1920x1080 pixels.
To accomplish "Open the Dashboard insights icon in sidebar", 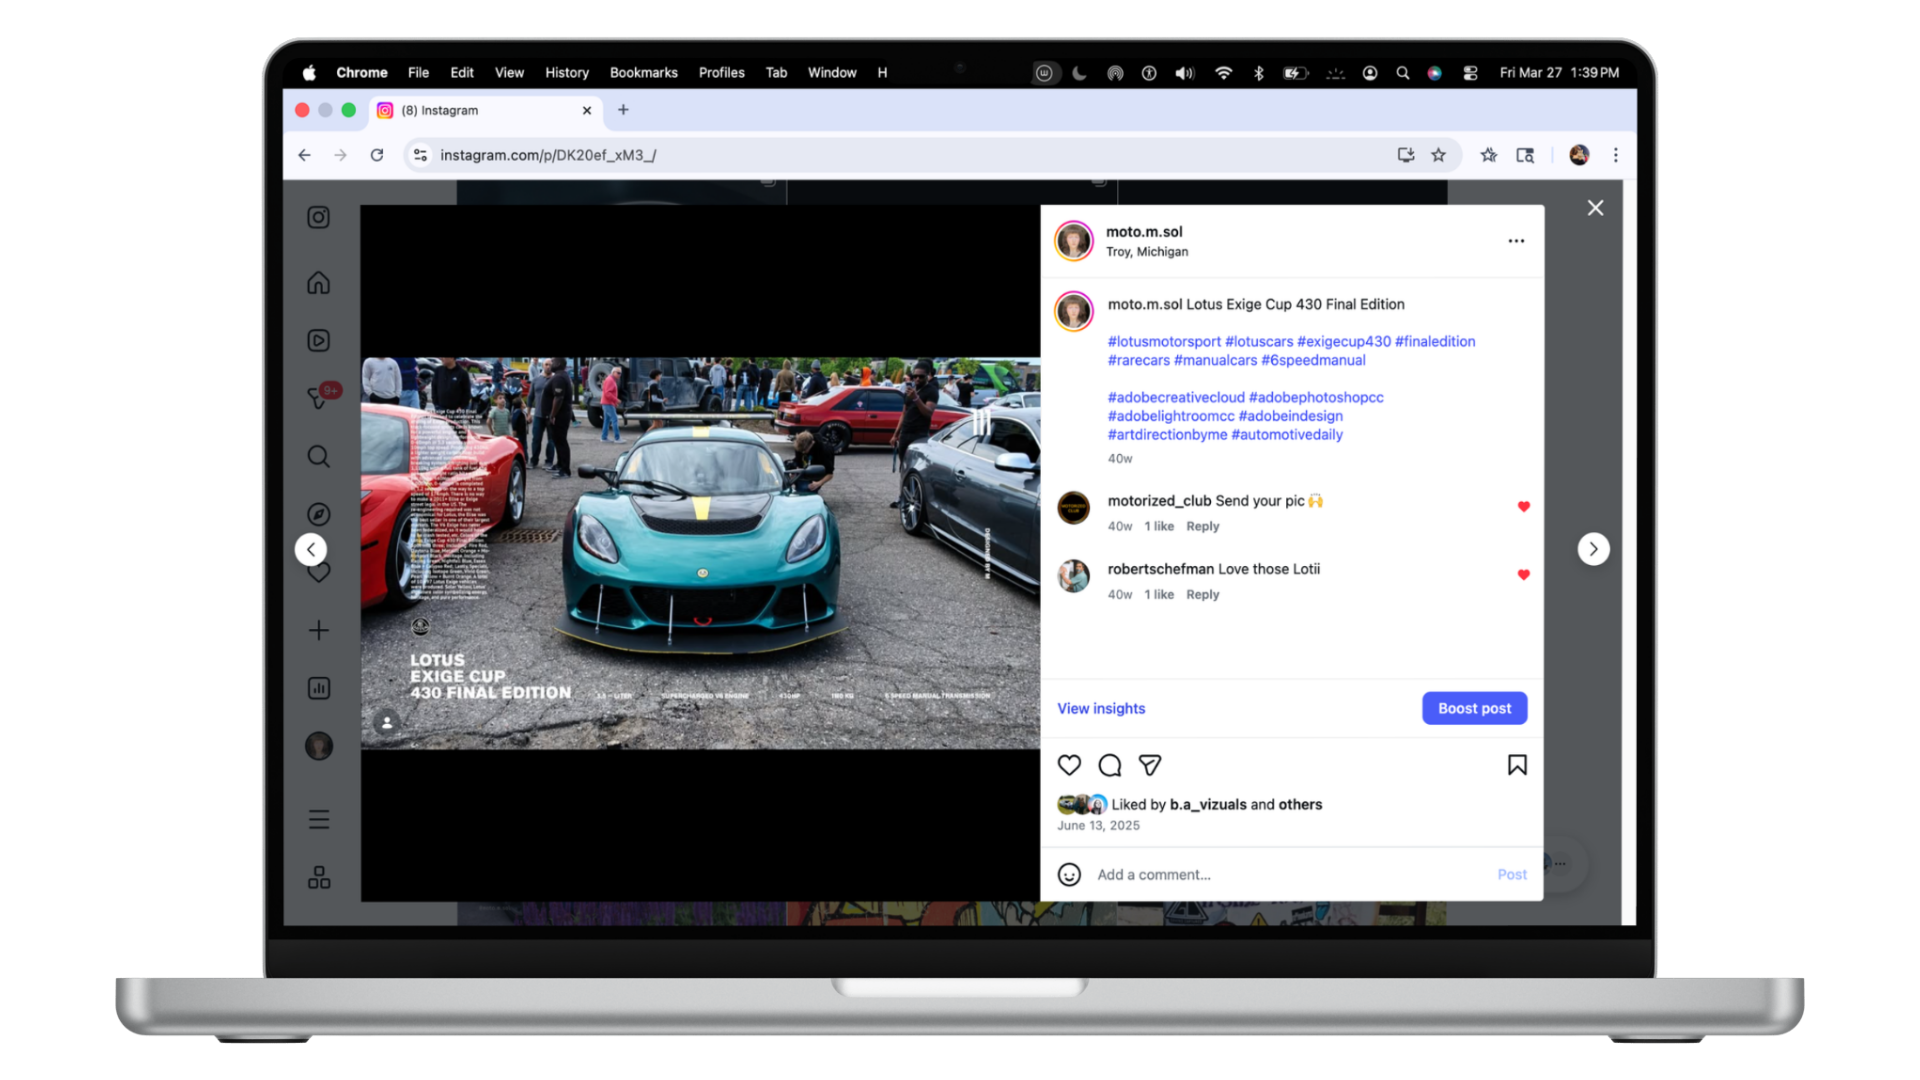I will [318, 688].
